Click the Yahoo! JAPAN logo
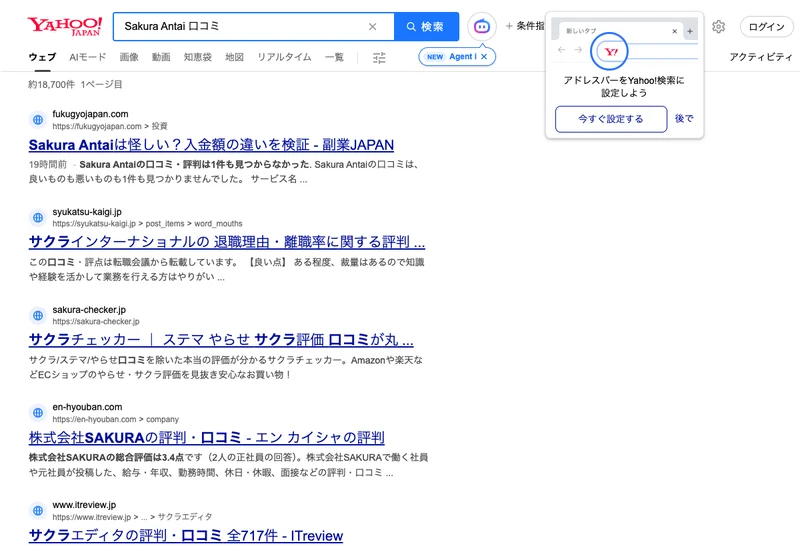Image resolution: width=800 pixels, height=546 pixels. click(65, 26)
